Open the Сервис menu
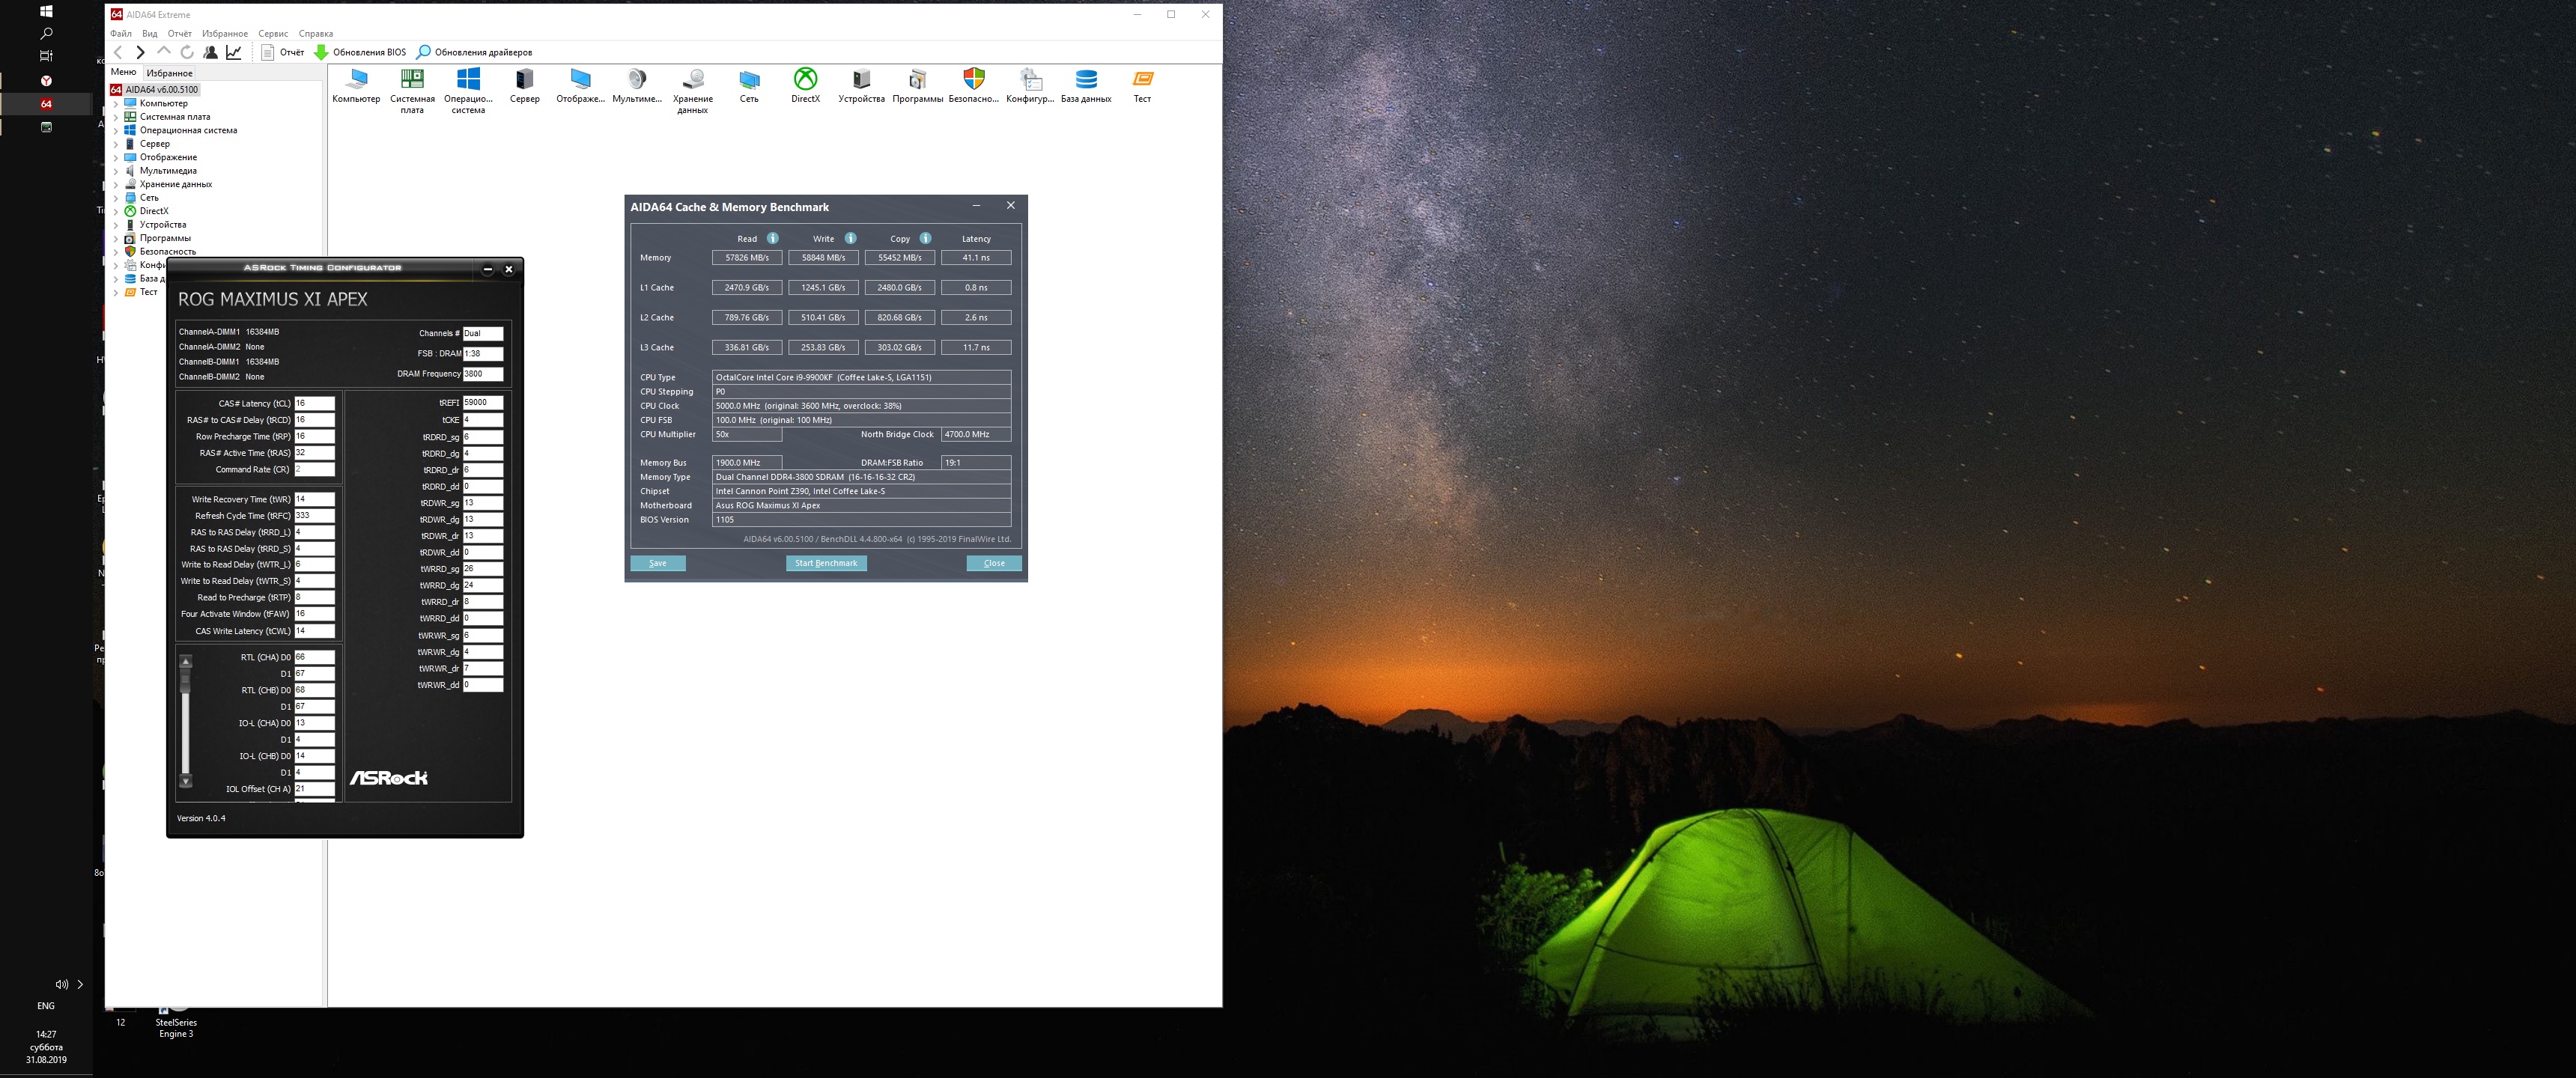The image size is (2576, 1078). pyautogui.click(x=272, y=33)
